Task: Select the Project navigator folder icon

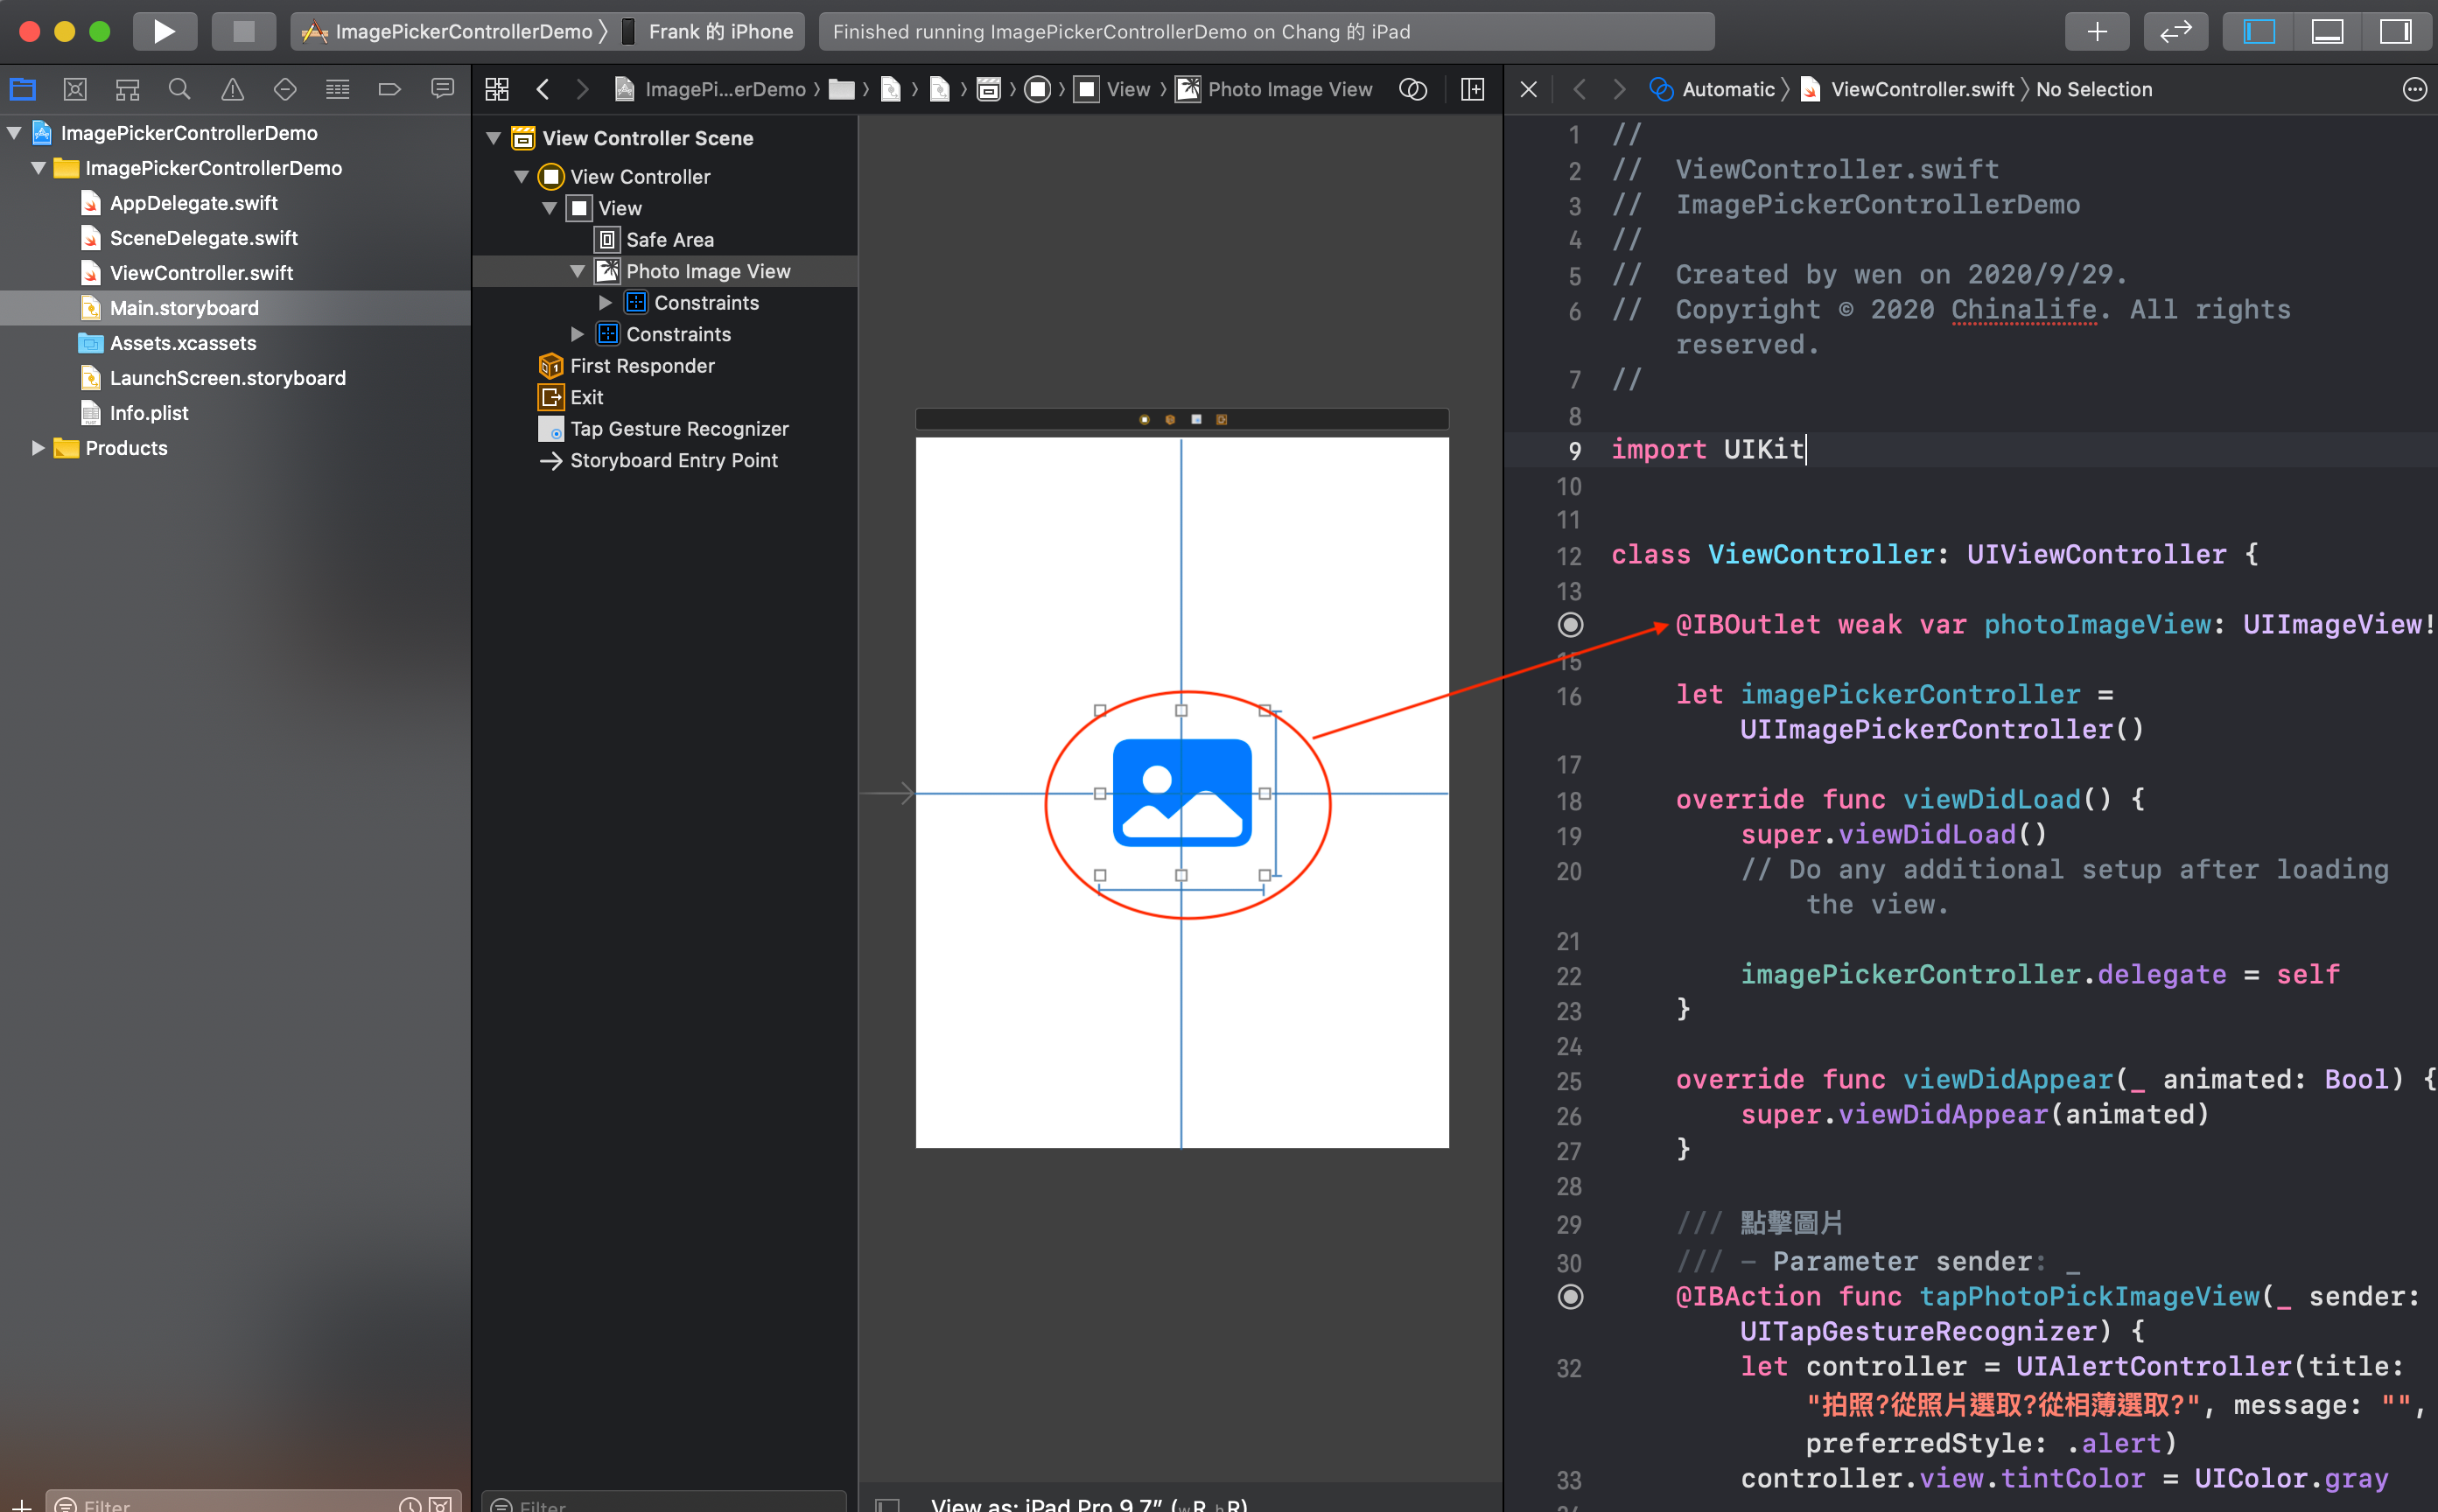Action: (22, 89)
